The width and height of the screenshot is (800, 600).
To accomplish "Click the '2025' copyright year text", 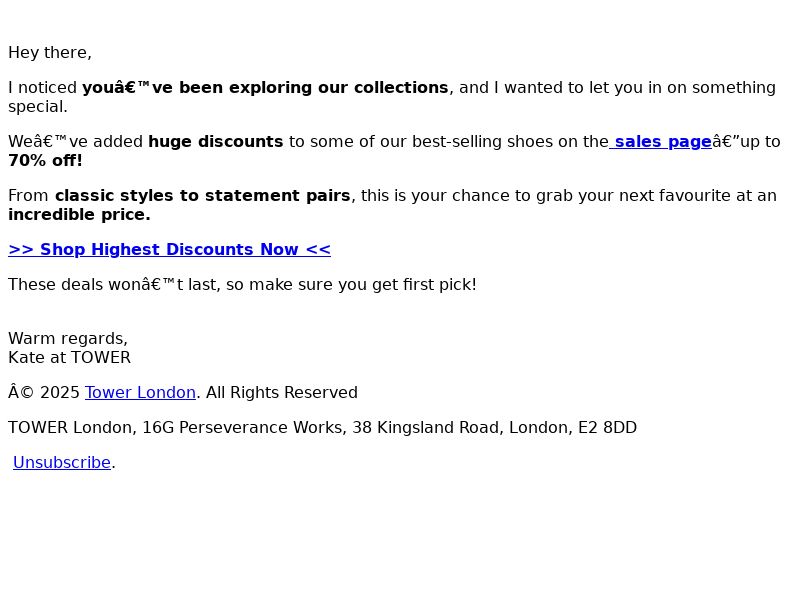I will (60, 392).
